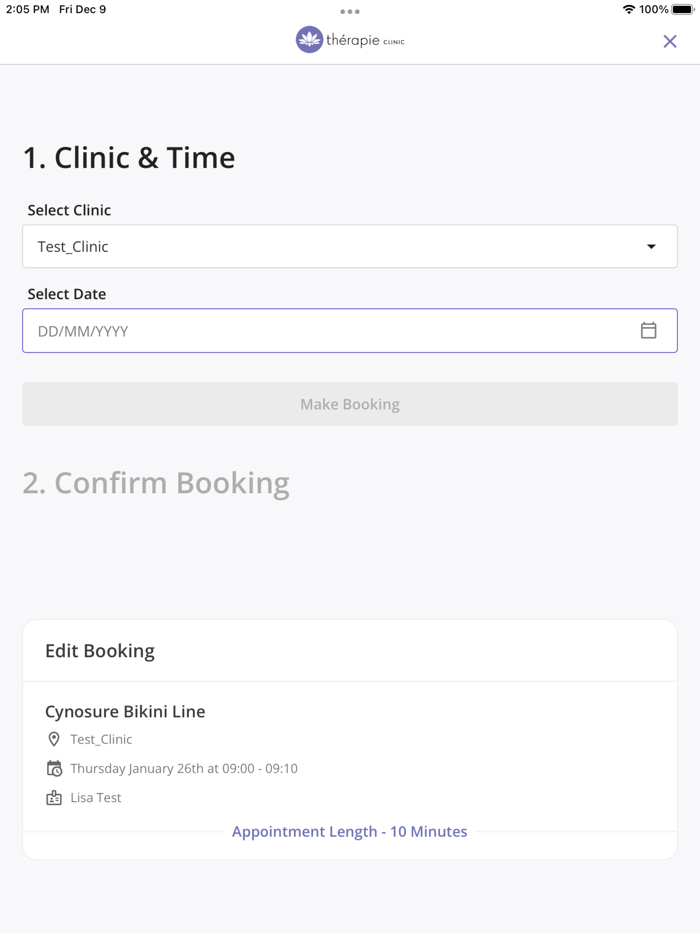Viewport: 700px width, 934px height.
Task: Click Fri Dec 9 in the status bar
Action: [x=82, y=9]
